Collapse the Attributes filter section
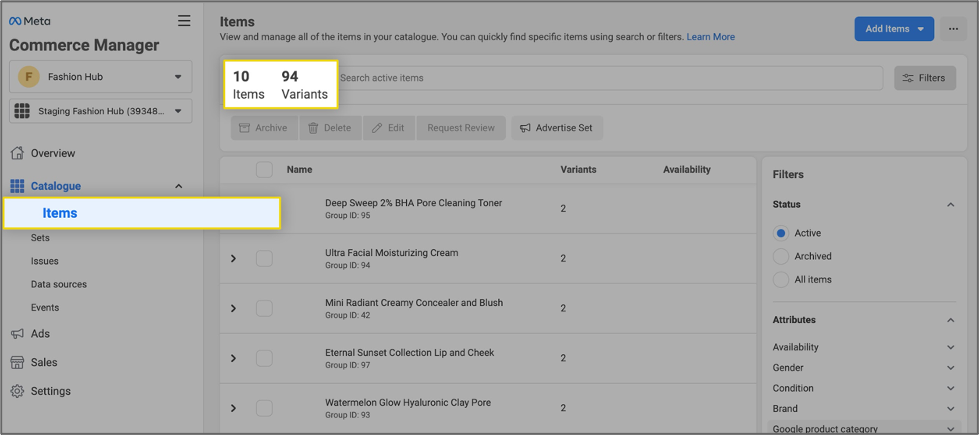The image size is (979, 435). tap(950, 320)
